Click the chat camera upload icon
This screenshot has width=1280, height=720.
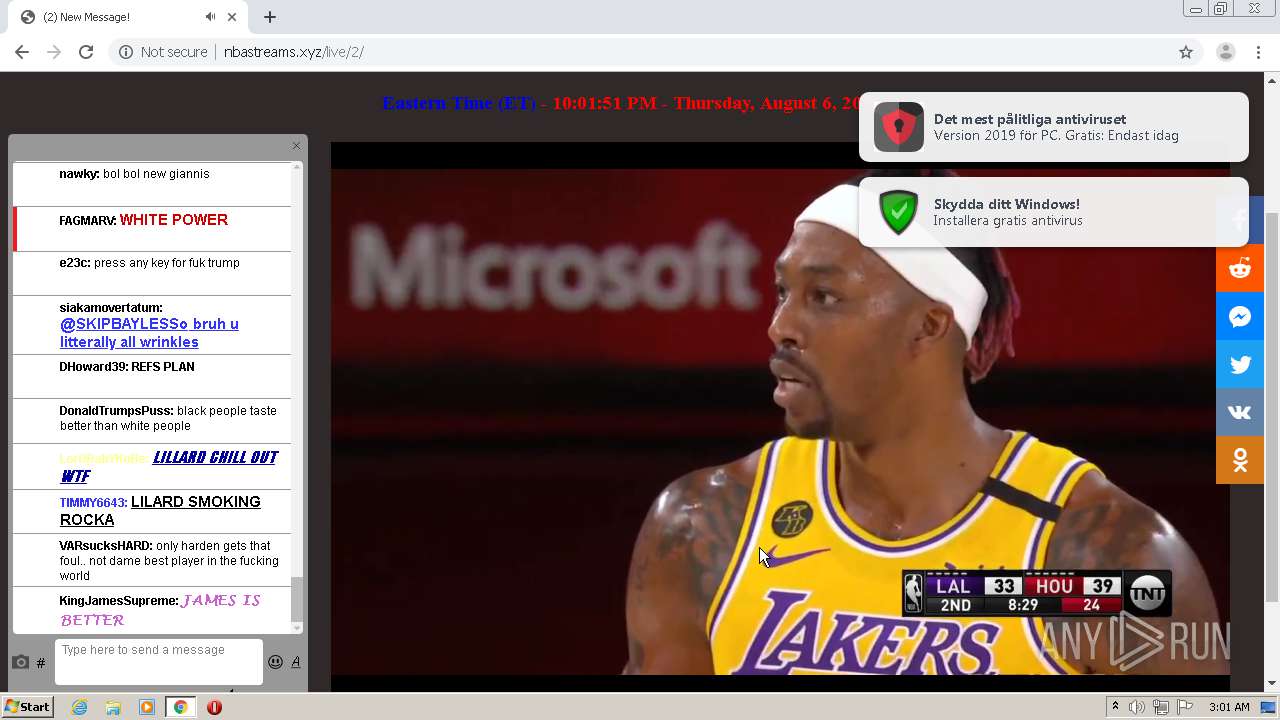point(20,662)
